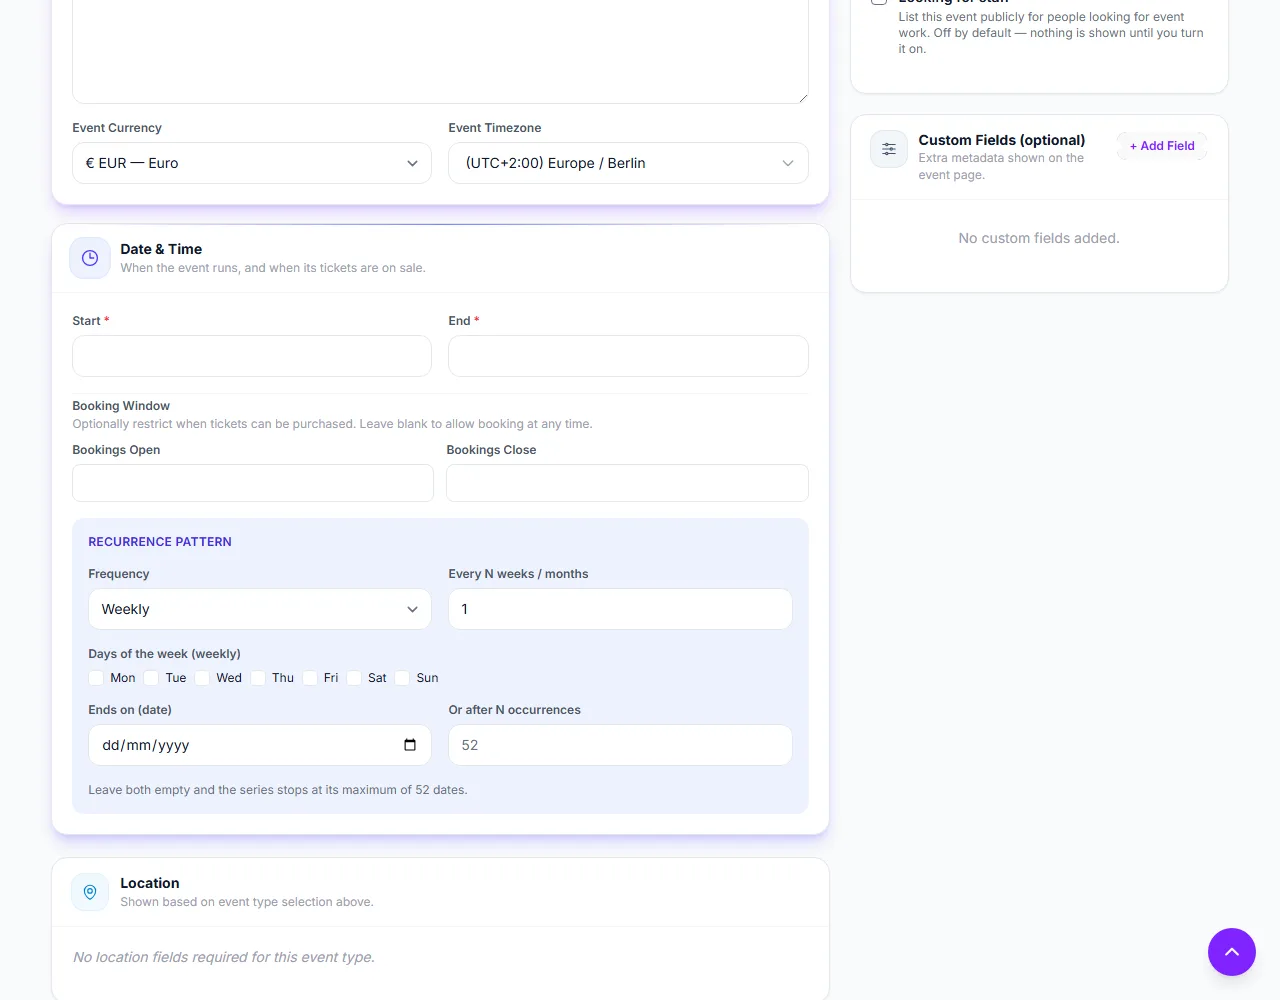The image size is (1280, 1000).
Task: Click into the Bookings Open field
Action: (253, 483)
